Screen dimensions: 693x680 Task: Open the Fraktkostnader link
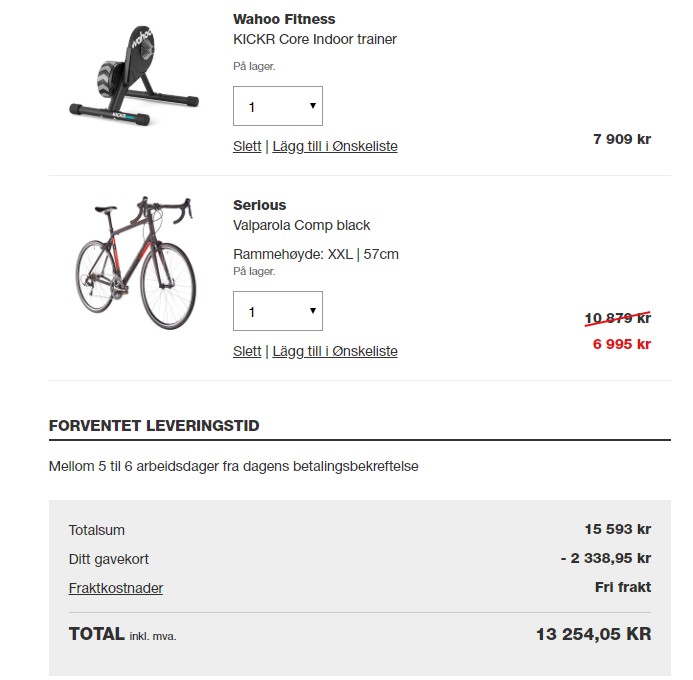(116, 588)
